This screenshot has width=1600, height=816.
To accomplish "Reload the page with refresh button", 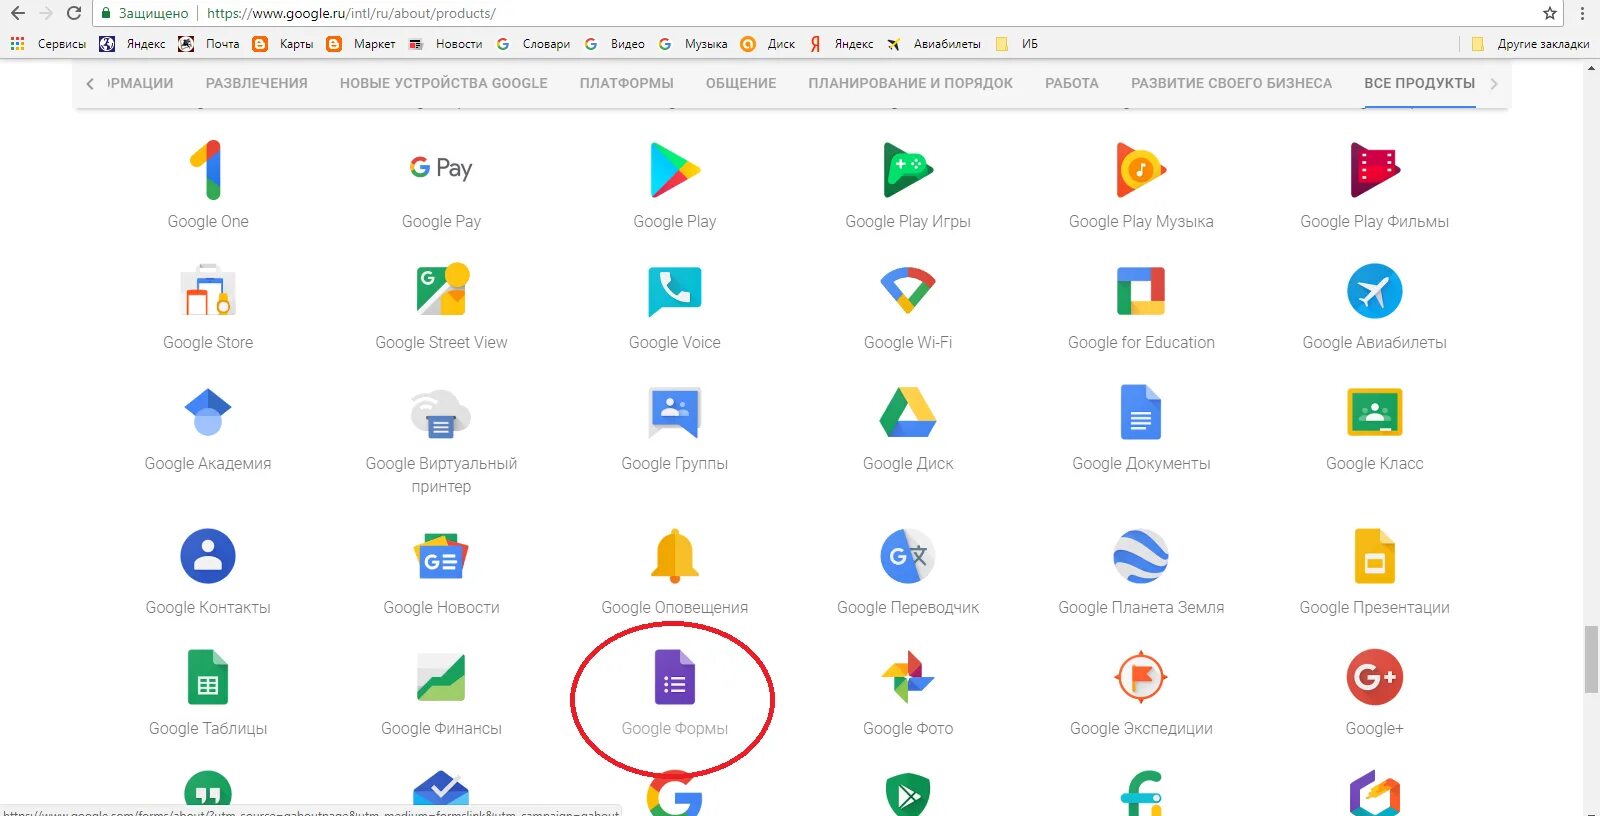I will tap(73, 13).
